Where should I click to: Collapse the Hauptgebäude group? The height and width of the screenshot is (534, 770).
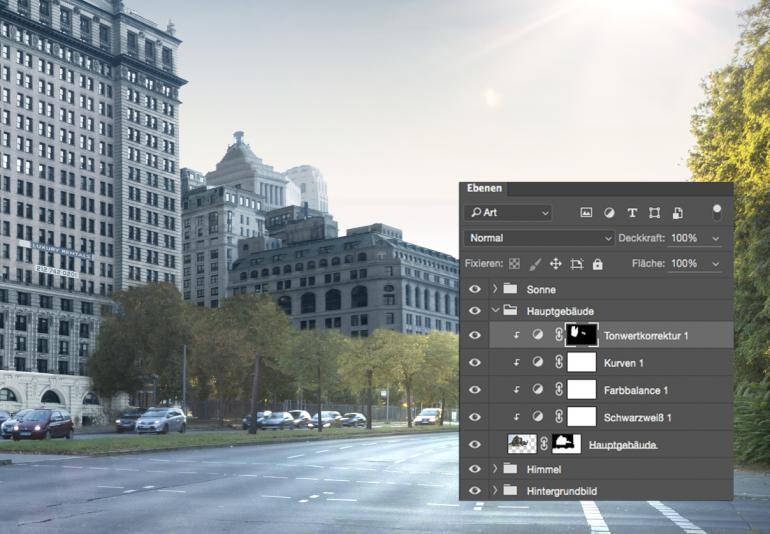click(x=495, y=311)
